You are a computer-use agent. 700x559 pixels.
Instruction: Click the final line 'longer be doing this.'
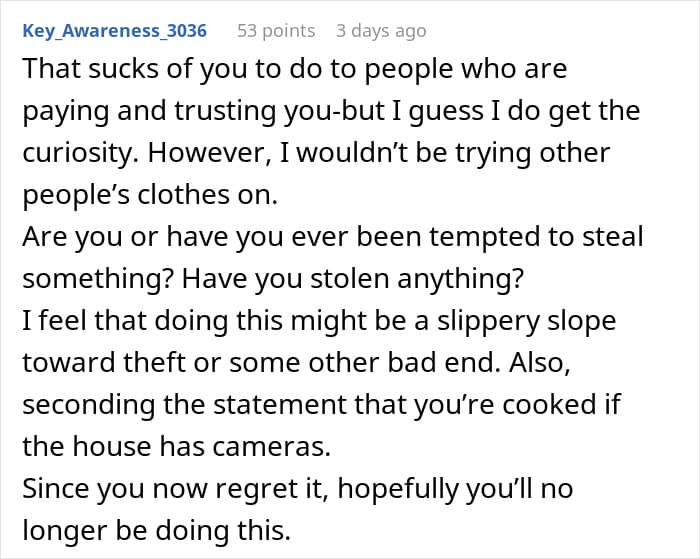[x=157, y=530]
